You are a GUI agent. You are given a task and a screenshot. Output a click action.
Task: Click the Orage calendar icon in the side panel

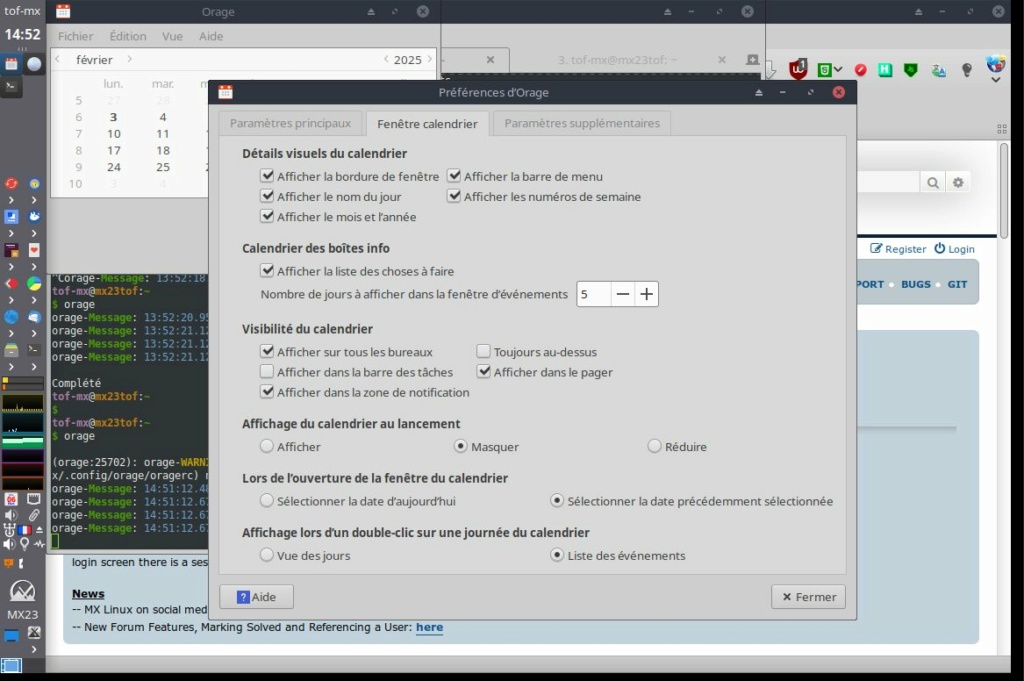[x=11, y=64]
